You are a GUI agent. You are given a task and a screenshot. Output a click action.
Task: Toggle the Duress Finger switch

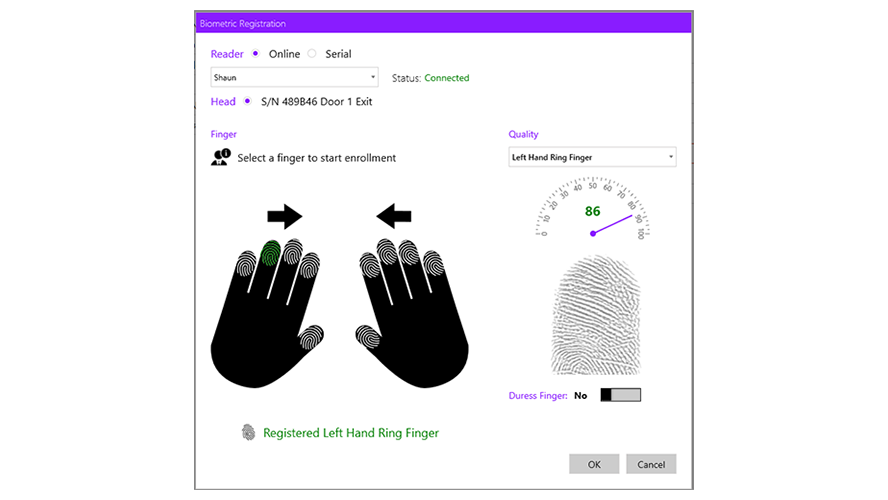tap(621, 395)
